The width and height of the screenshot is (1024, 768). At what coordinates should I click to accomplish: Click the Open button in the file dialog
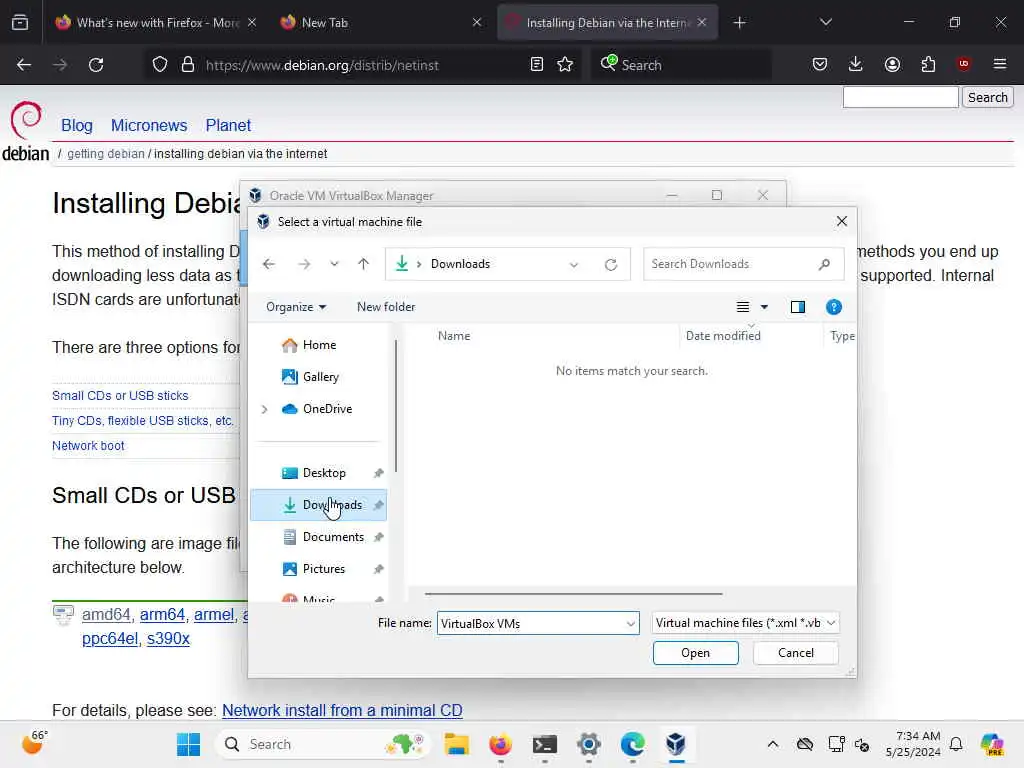point(696,653)
